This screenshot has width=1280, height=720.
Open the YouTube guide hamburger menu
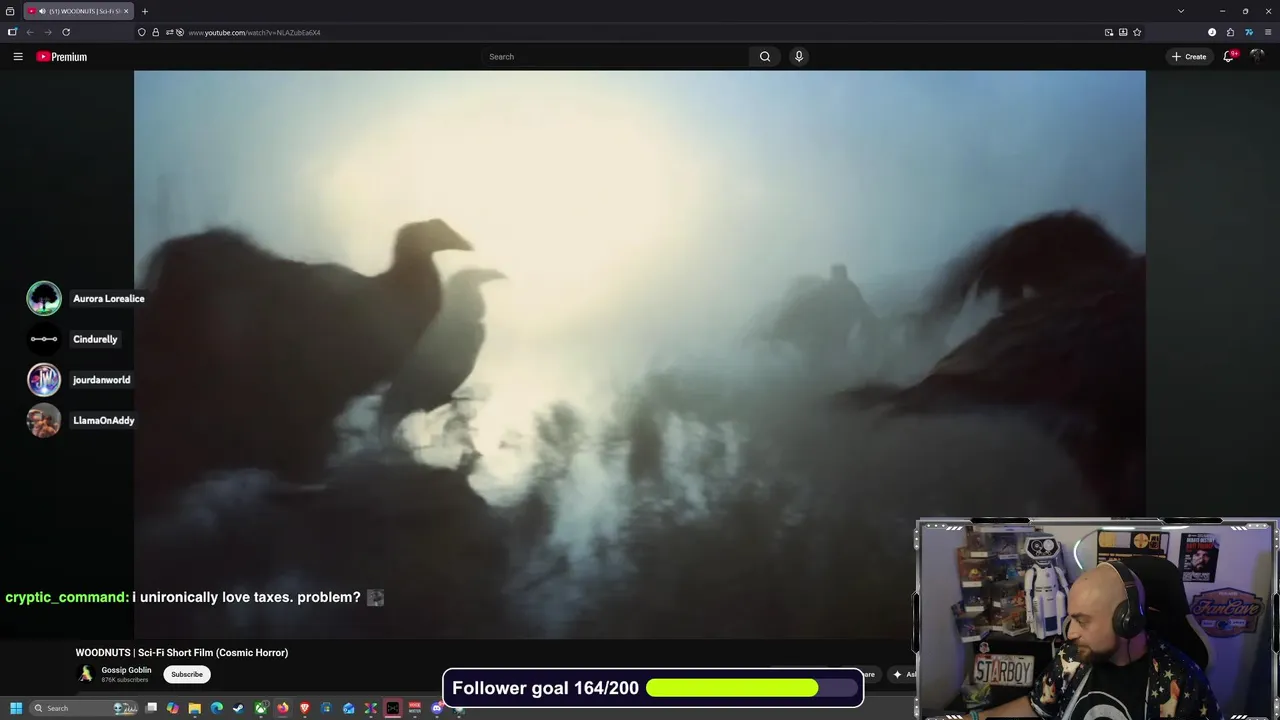(18, 57)
